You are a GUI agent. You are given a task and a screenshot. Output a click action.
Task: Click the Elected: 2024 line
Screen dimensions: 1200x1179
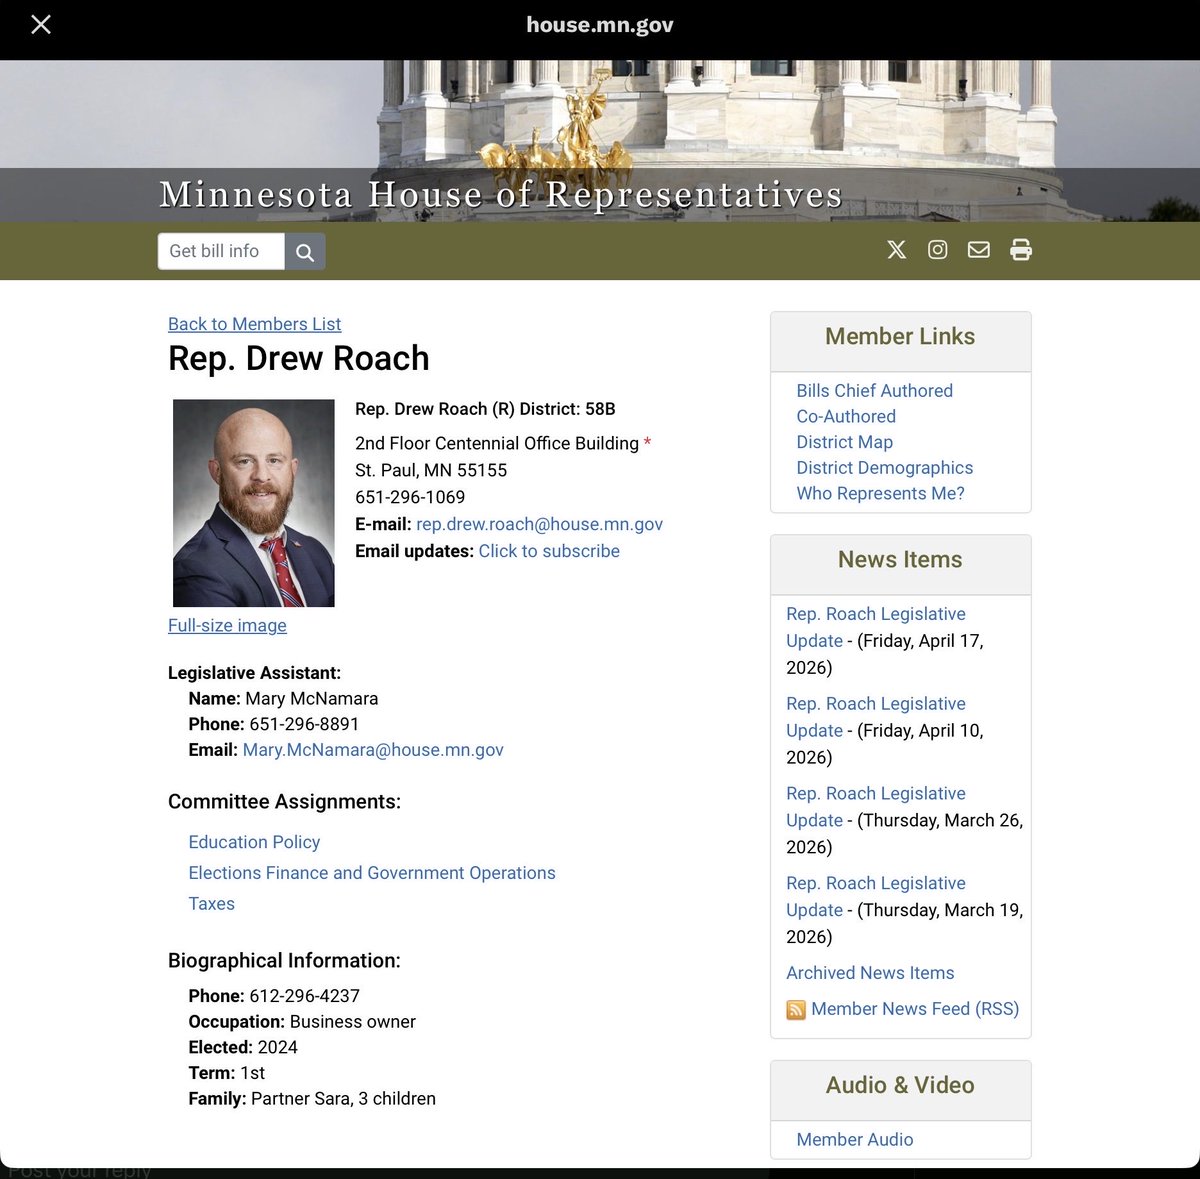click(x=243, y=1048)
